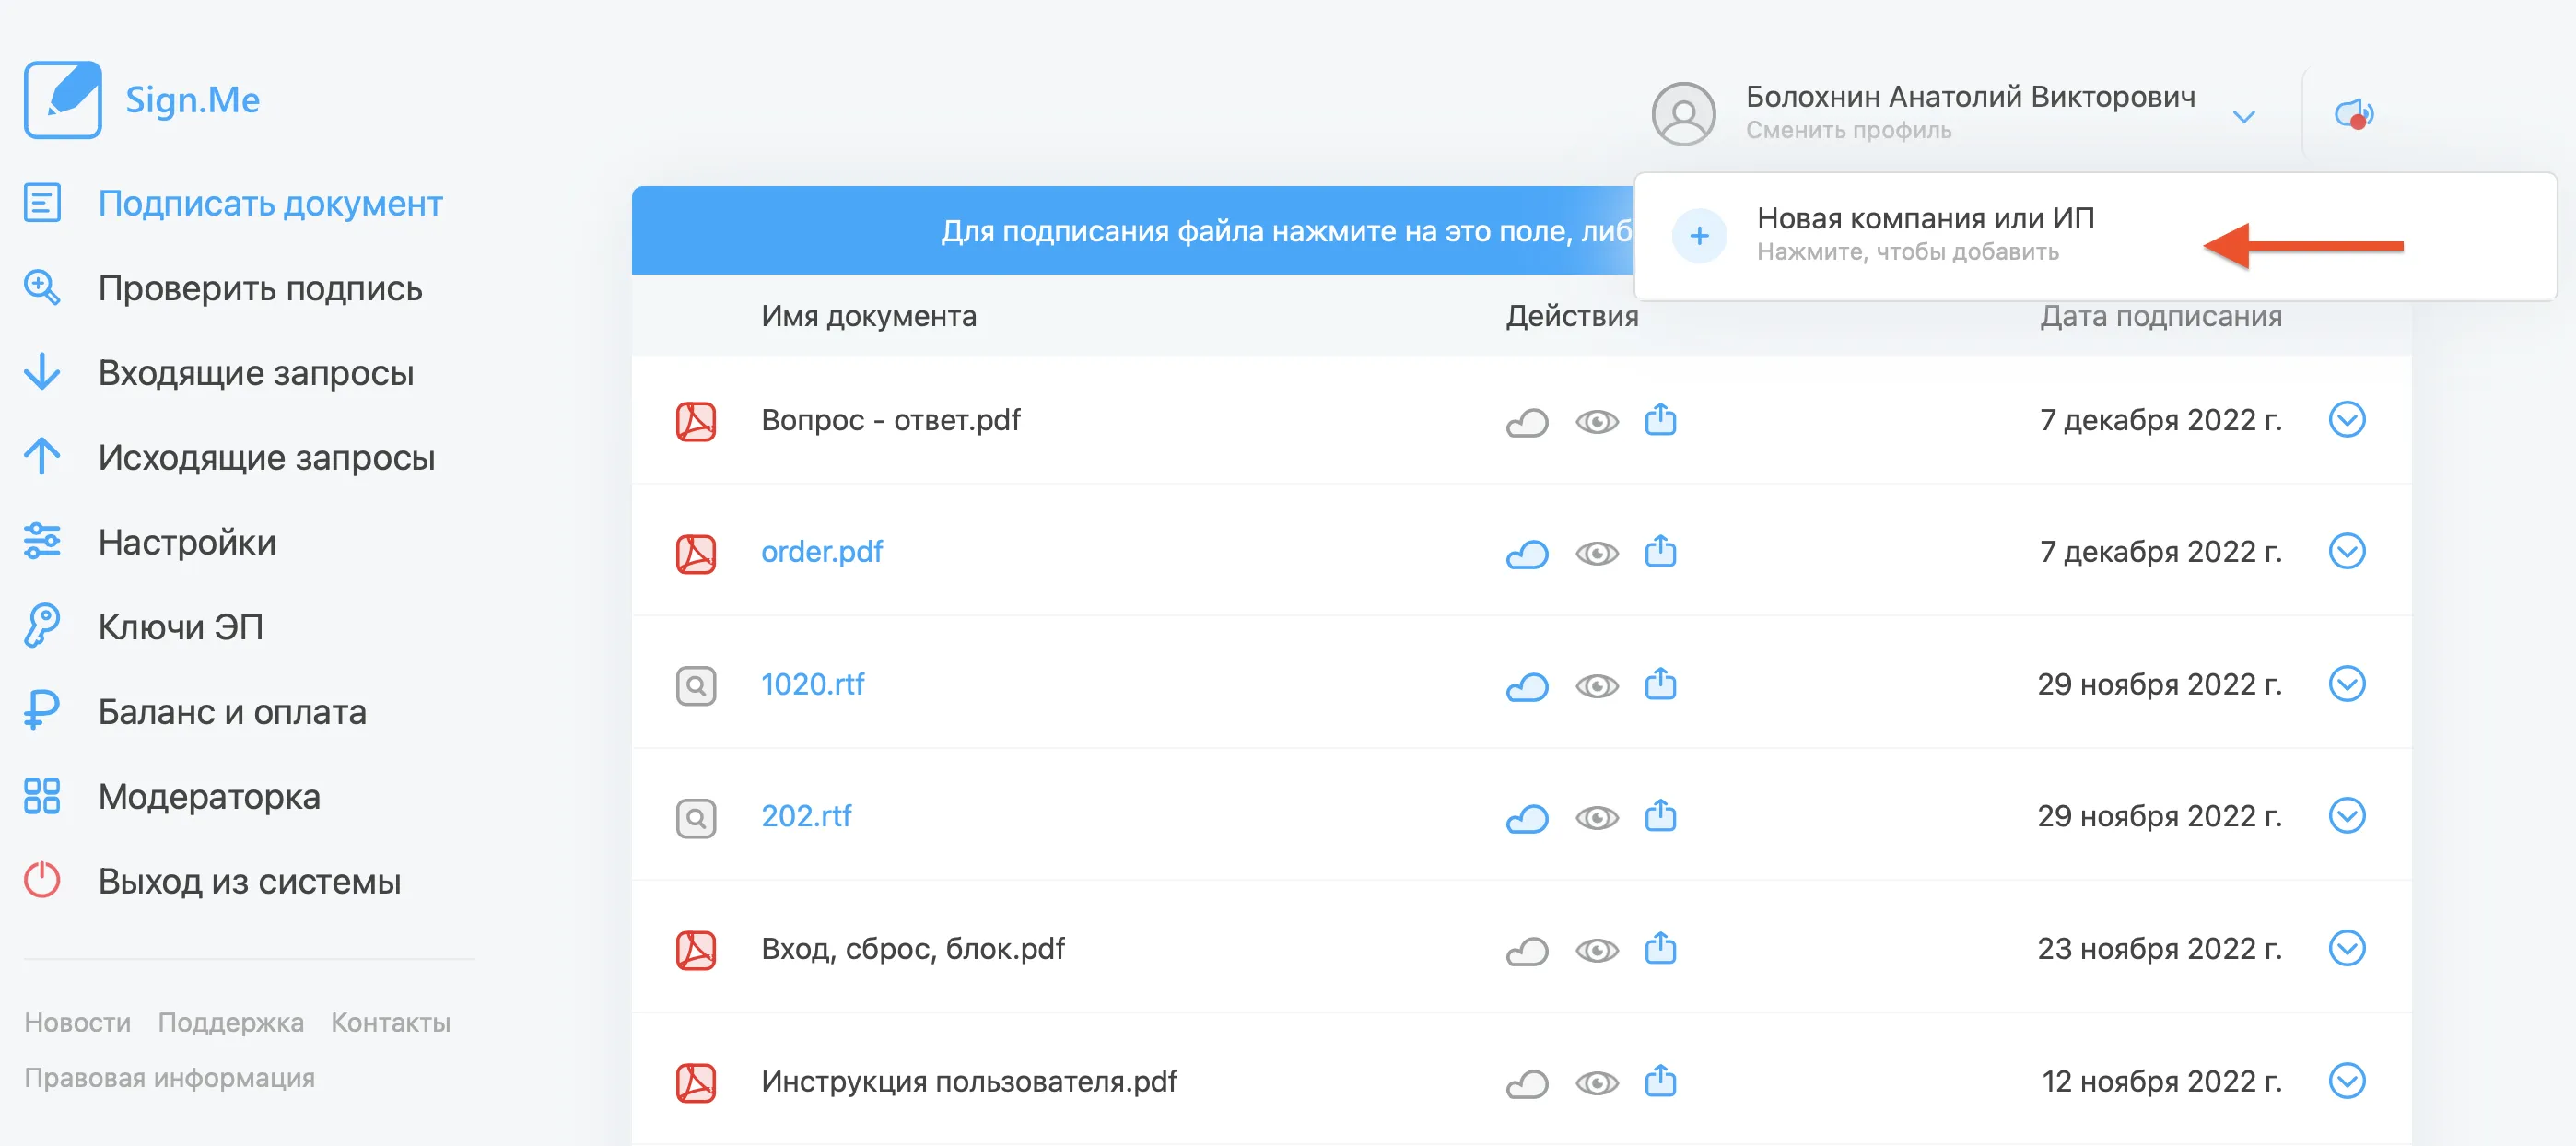Open the order.pdf document link
This screenshot has width=2576, height=1146.
coord(822,552)
